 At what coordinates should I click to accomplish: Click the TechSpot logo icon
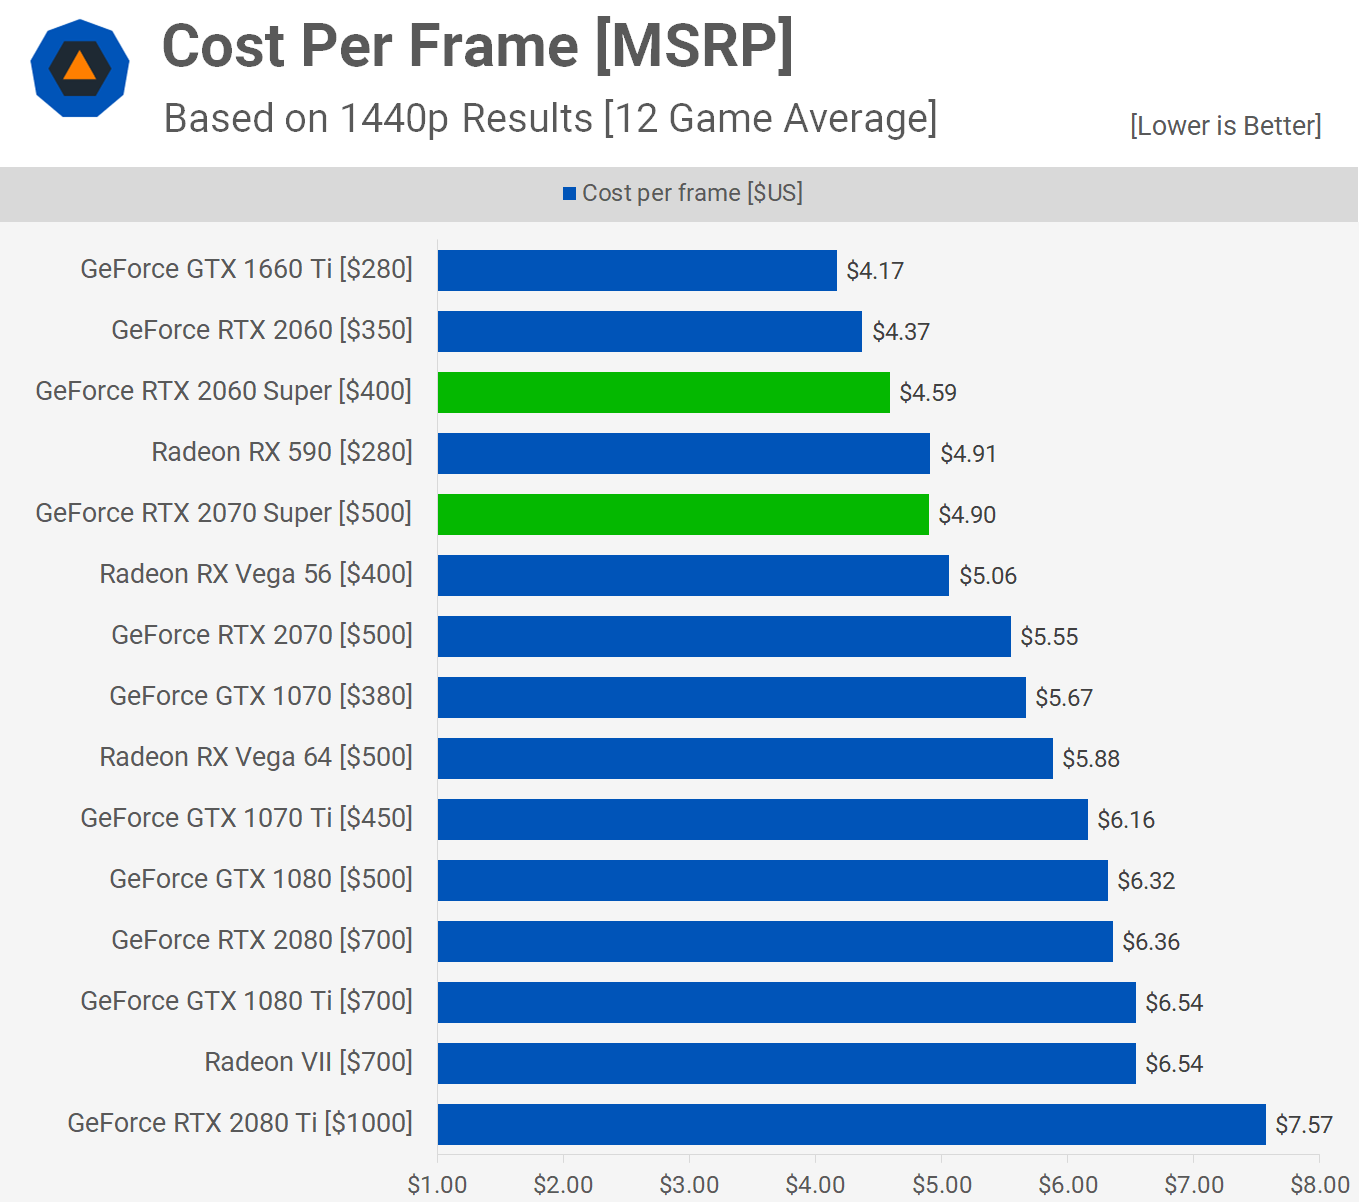point(80,69)
